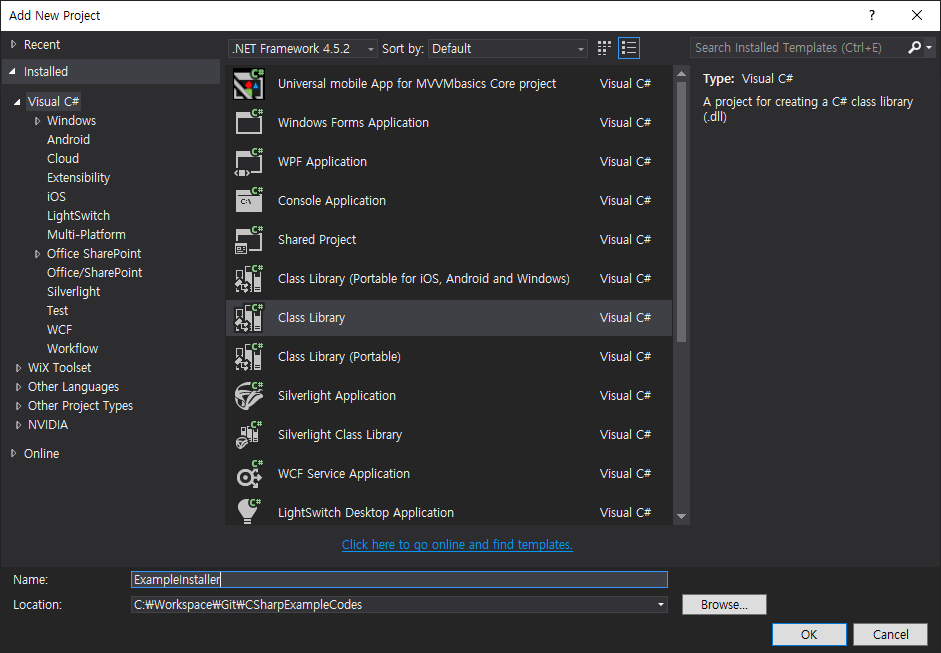Expand the Online section

[x=13, y=453]
